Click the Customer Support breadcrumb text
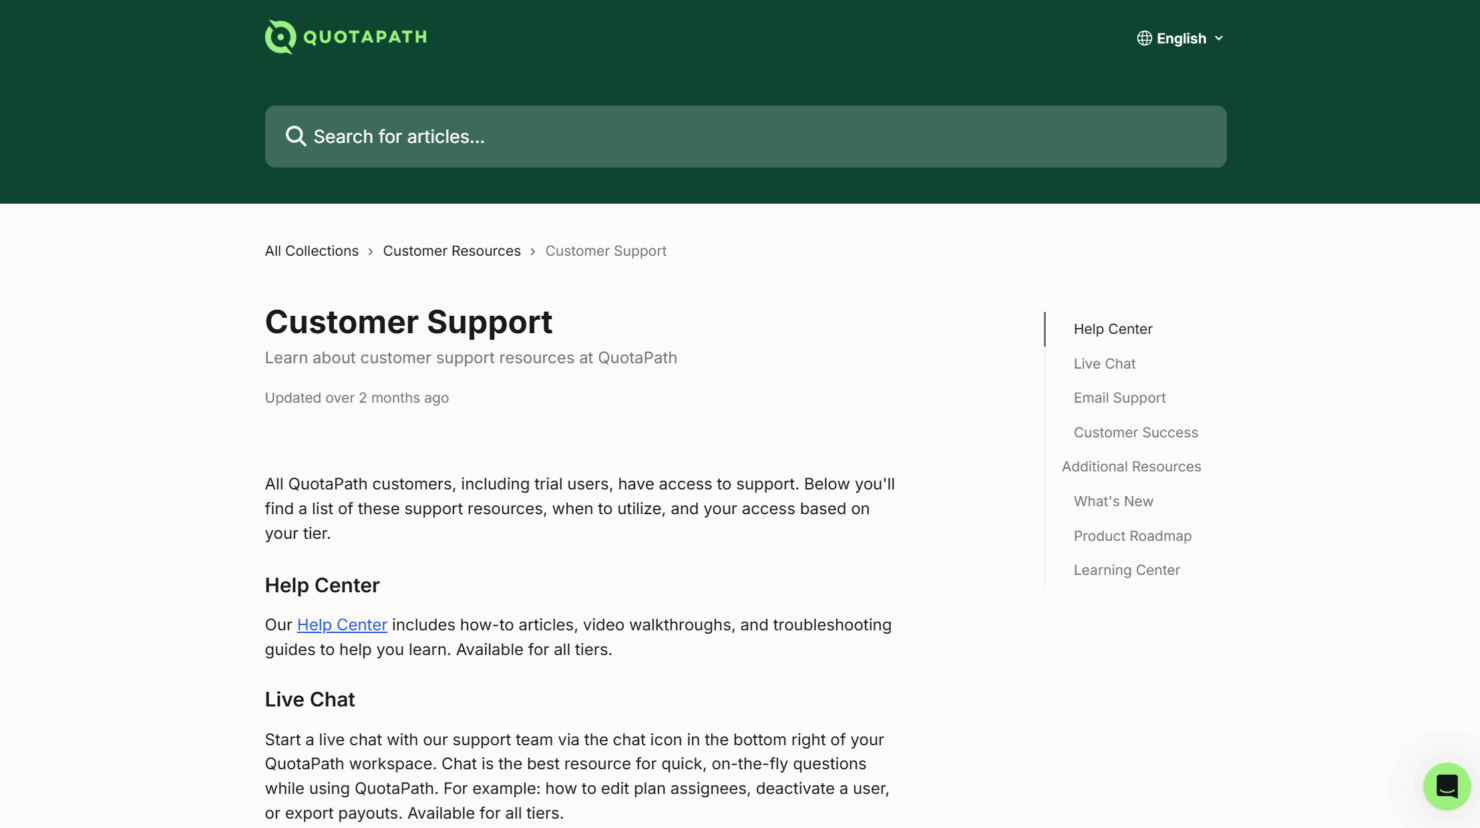Viewport: 1480px width, 828px height. point(605,251)
